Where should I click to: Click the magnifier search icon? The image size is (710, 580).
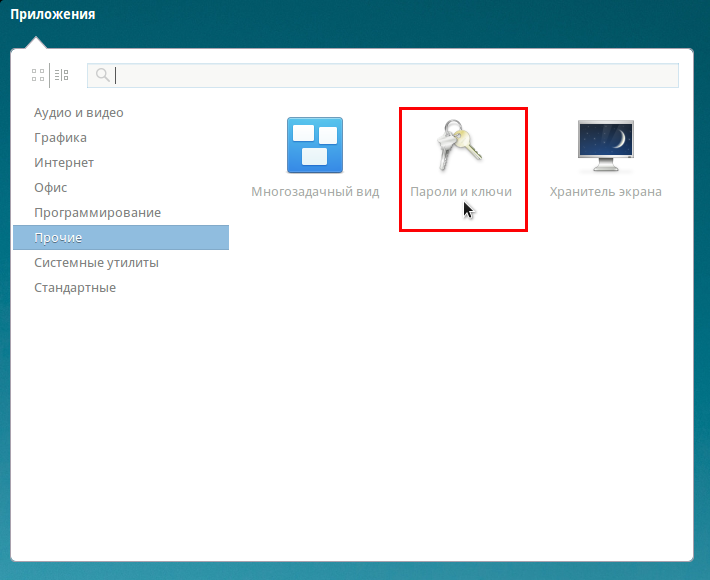(103, 75)
